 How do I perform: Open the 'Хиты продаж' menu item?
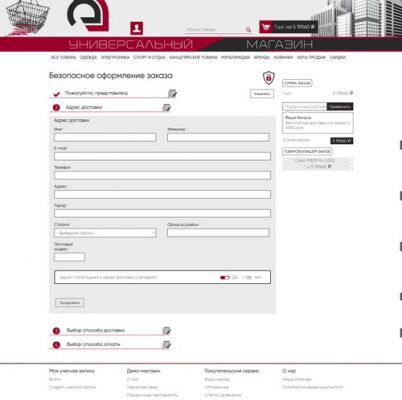pyautogui.click(x=311, y=57)
